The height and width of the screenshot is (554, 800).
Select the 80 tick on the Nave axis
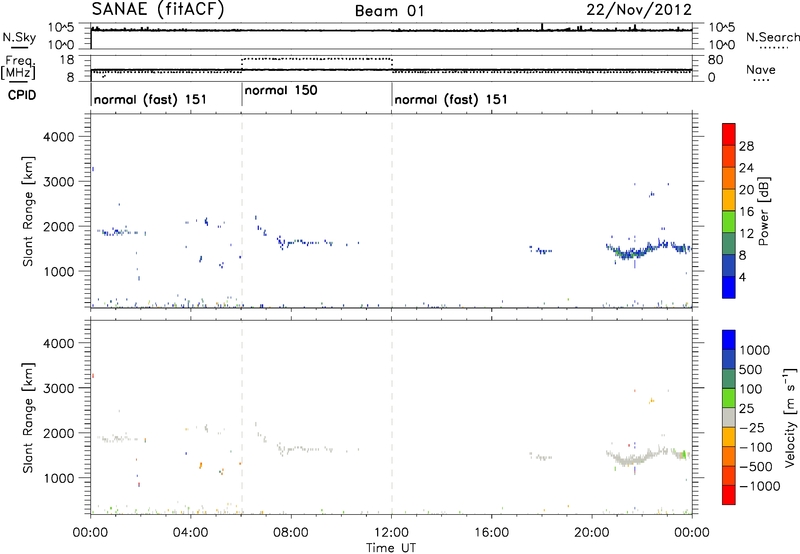(x=715, y=60)
